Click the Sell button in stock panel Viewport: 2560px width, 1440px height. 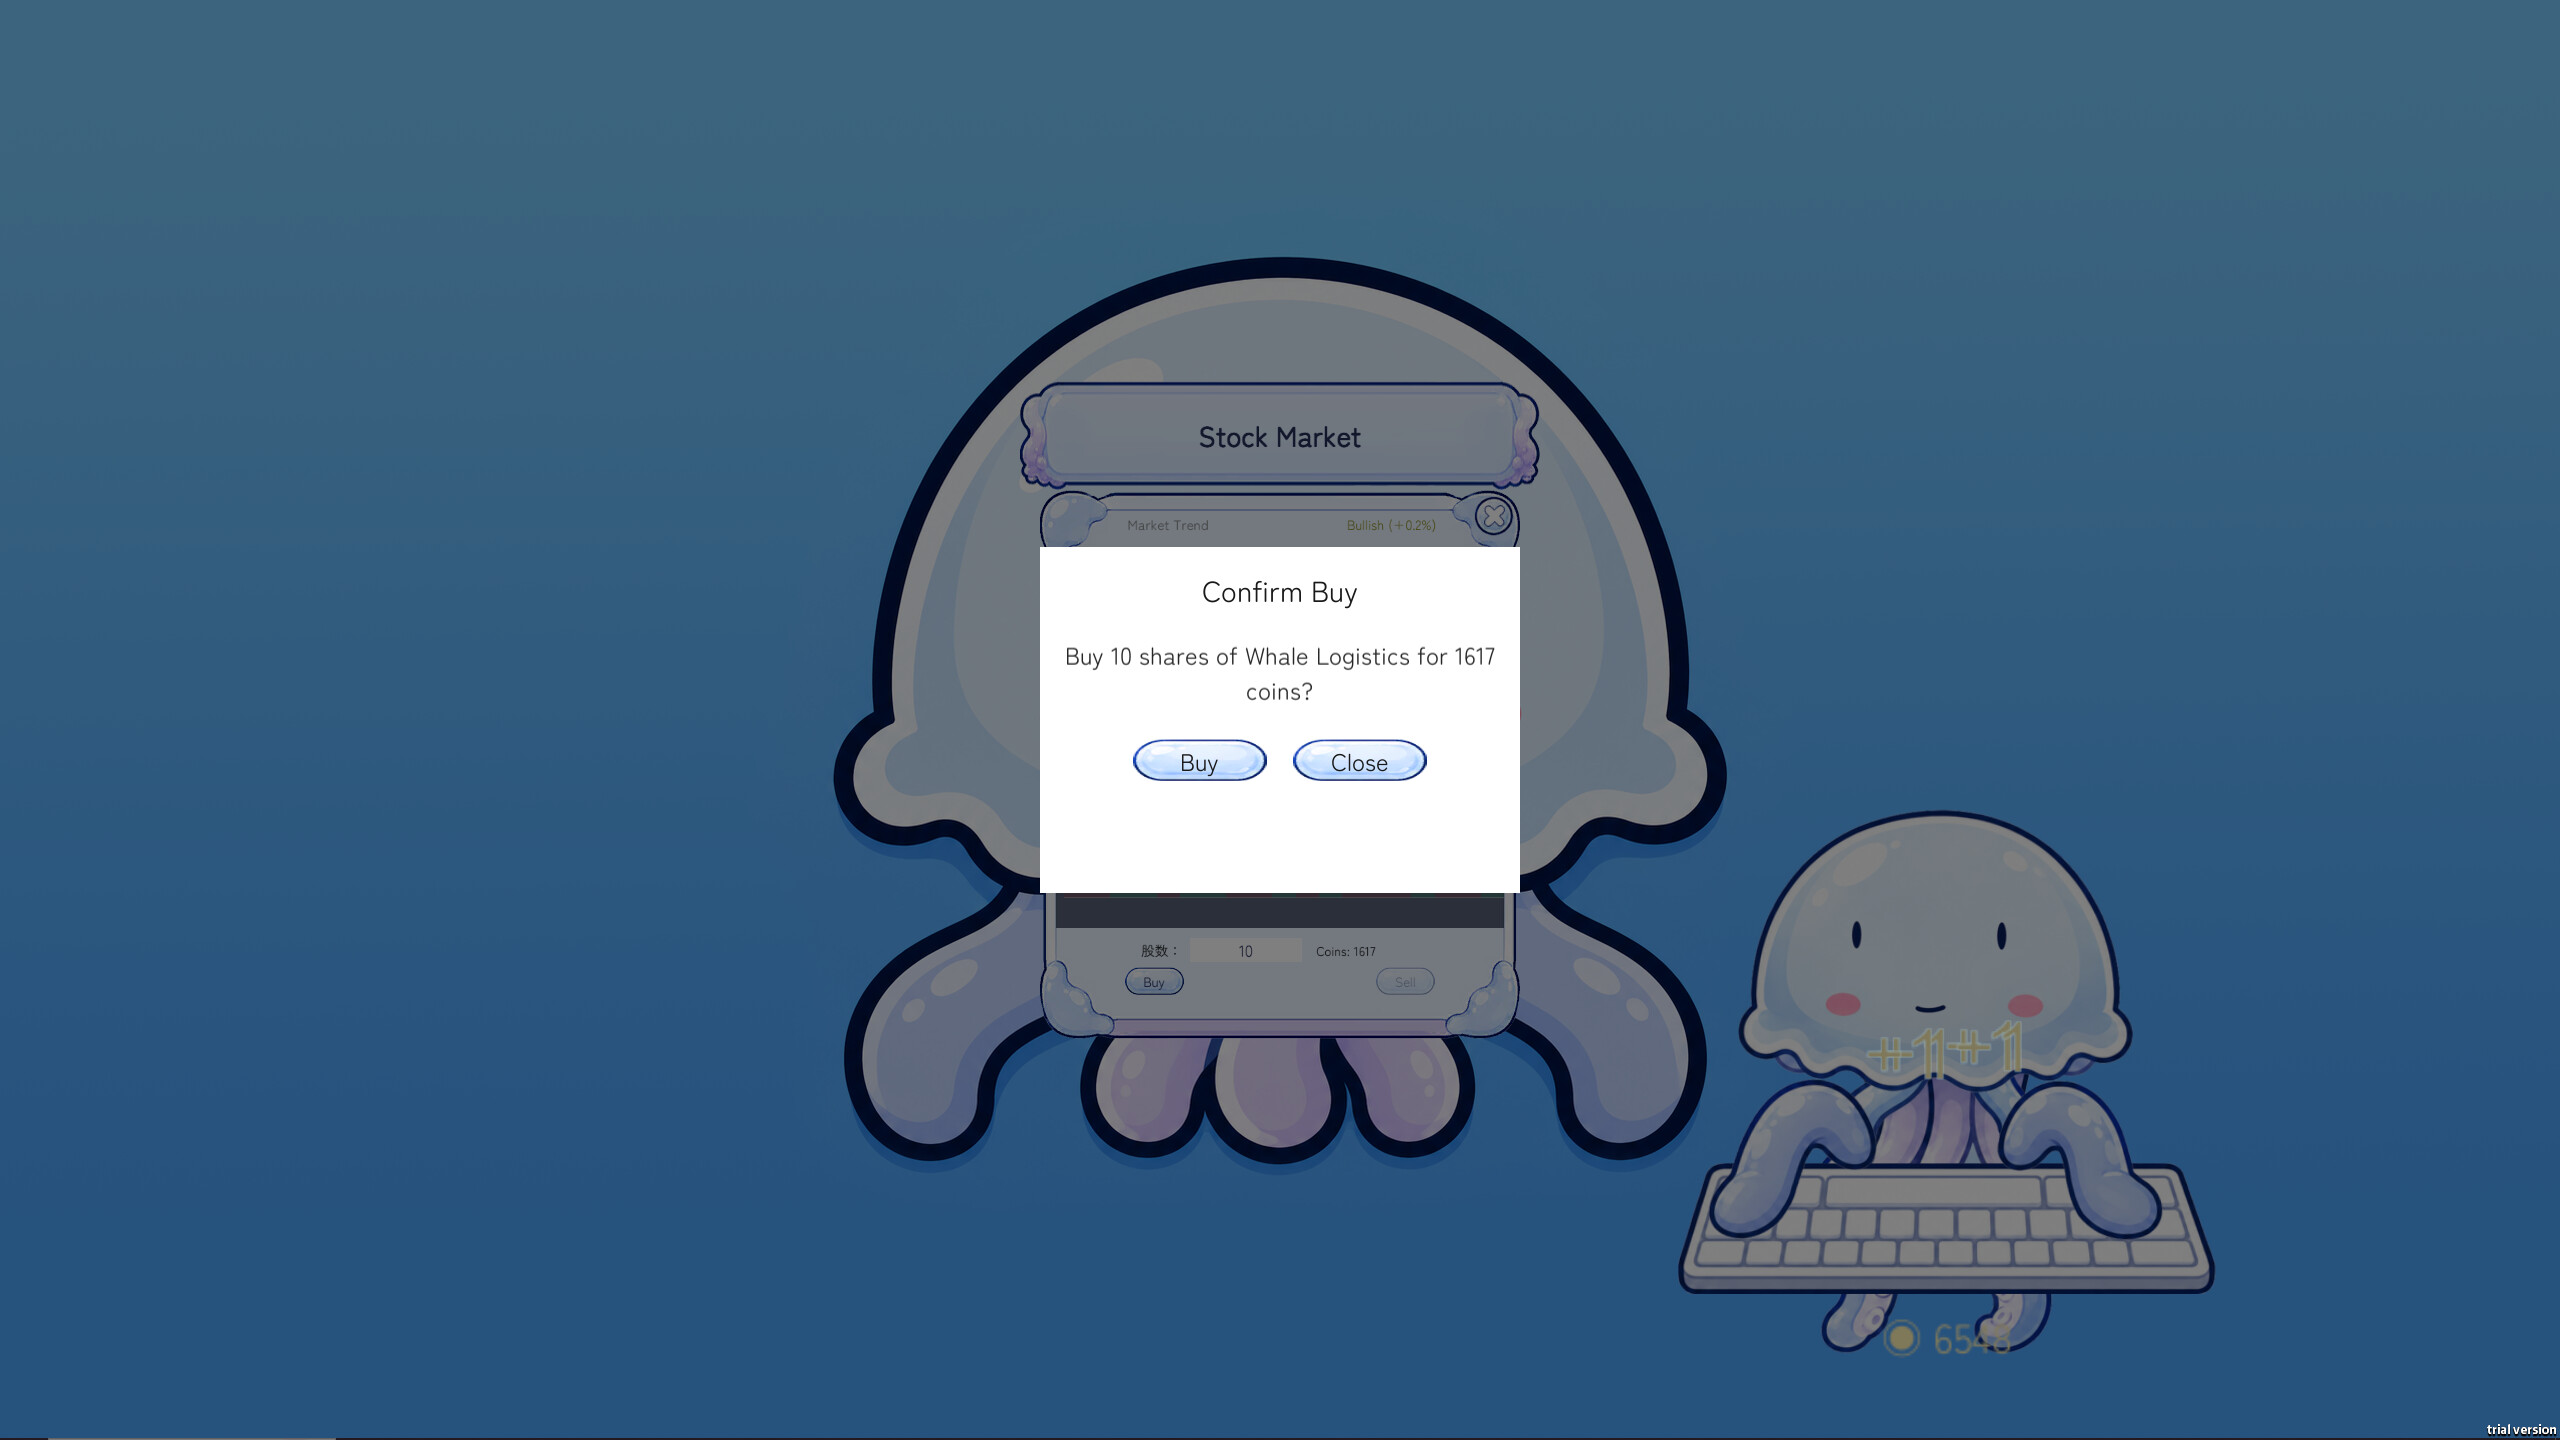pos(1405,982)
